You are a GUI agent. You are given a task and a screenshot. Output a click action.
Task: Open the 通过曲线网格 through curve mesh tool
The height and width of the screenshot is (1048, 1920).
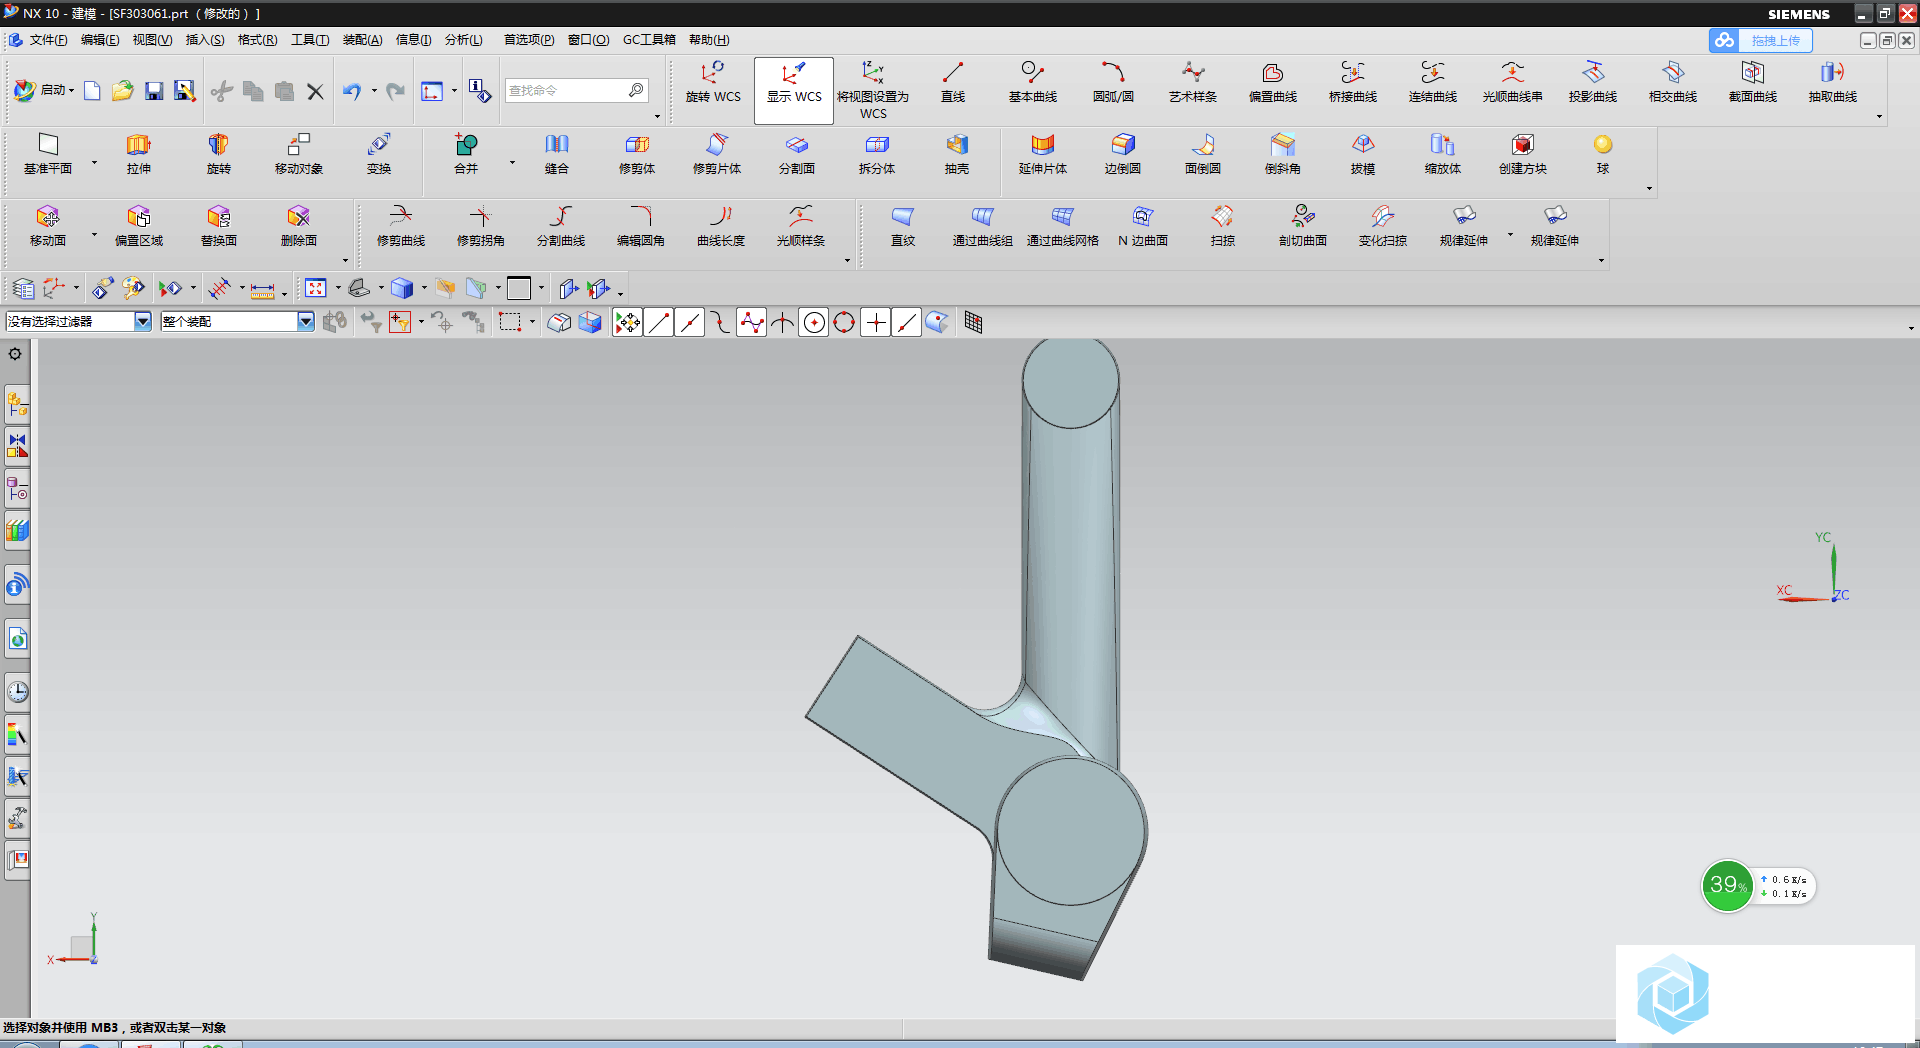tap(1063, 227)
